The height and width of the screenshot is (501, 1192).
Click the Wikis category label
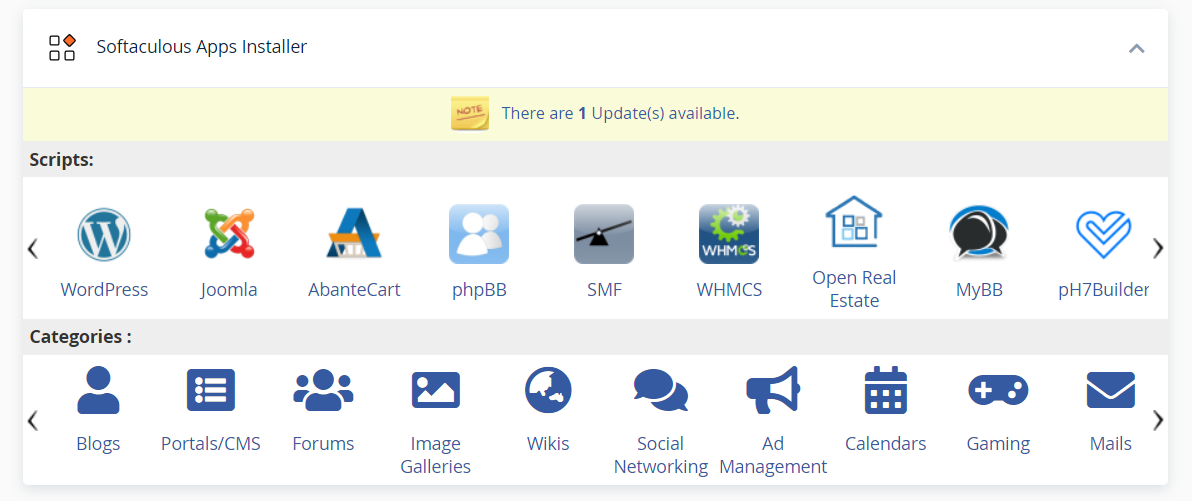pyautogui.click(x=548, y=443)
